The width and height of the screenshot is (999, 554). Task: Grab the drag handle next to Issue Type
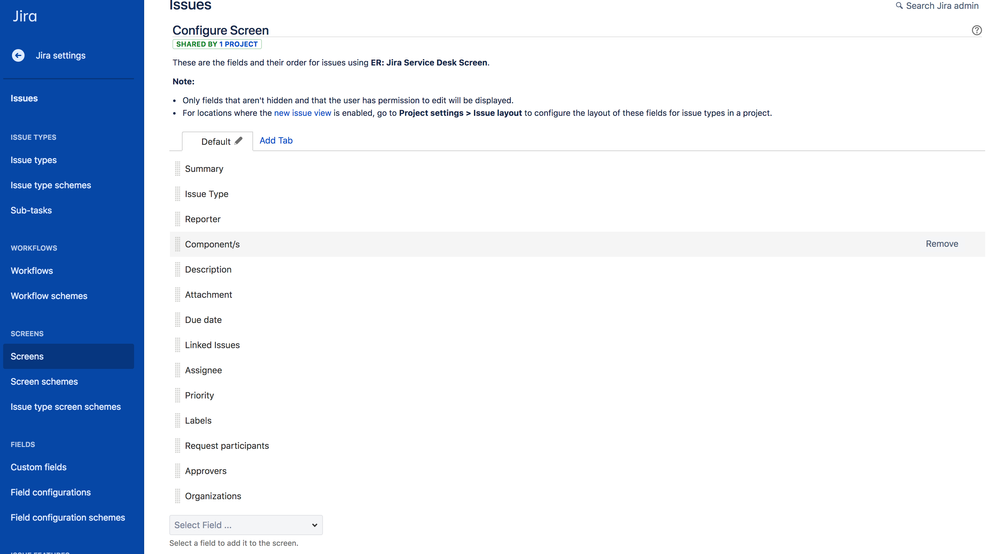pos(178,194)
